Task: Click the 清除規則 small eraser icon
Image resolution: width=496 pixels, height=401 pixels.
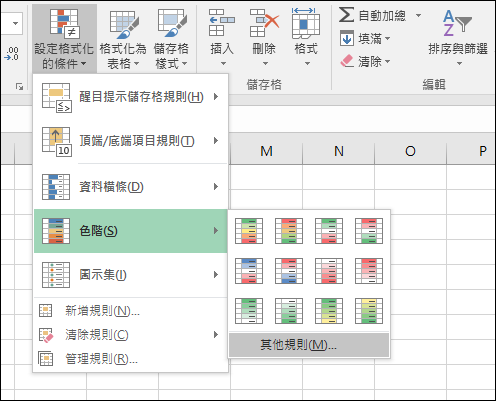Action: click(46, 335)
